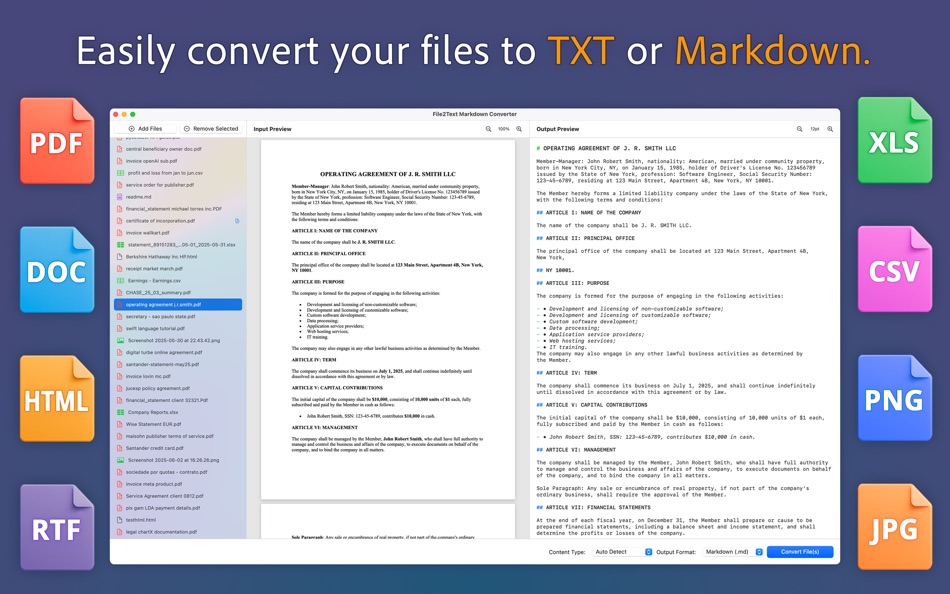Screen dimensions: 950x594
Task: Select the highlighted operating agreement j.r.smith.pdf row
Action: [178, 305]
